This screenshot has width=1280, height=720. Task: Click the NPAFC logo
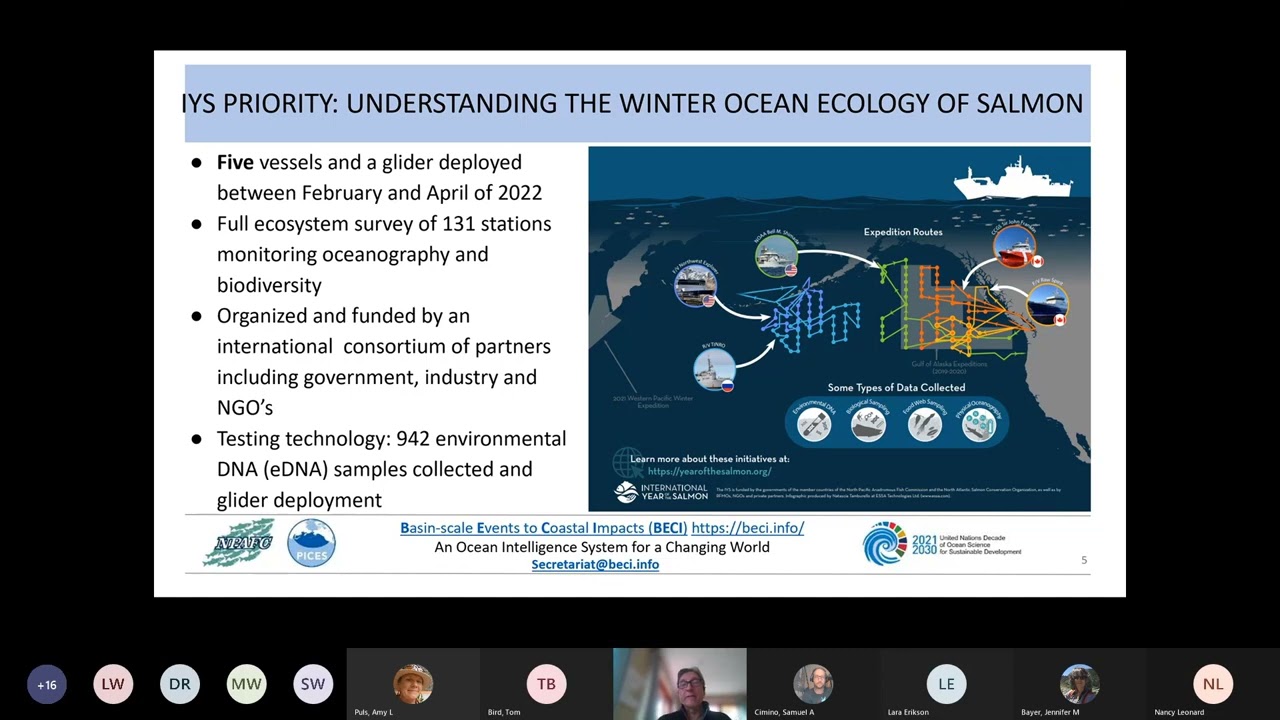(238, 543)
